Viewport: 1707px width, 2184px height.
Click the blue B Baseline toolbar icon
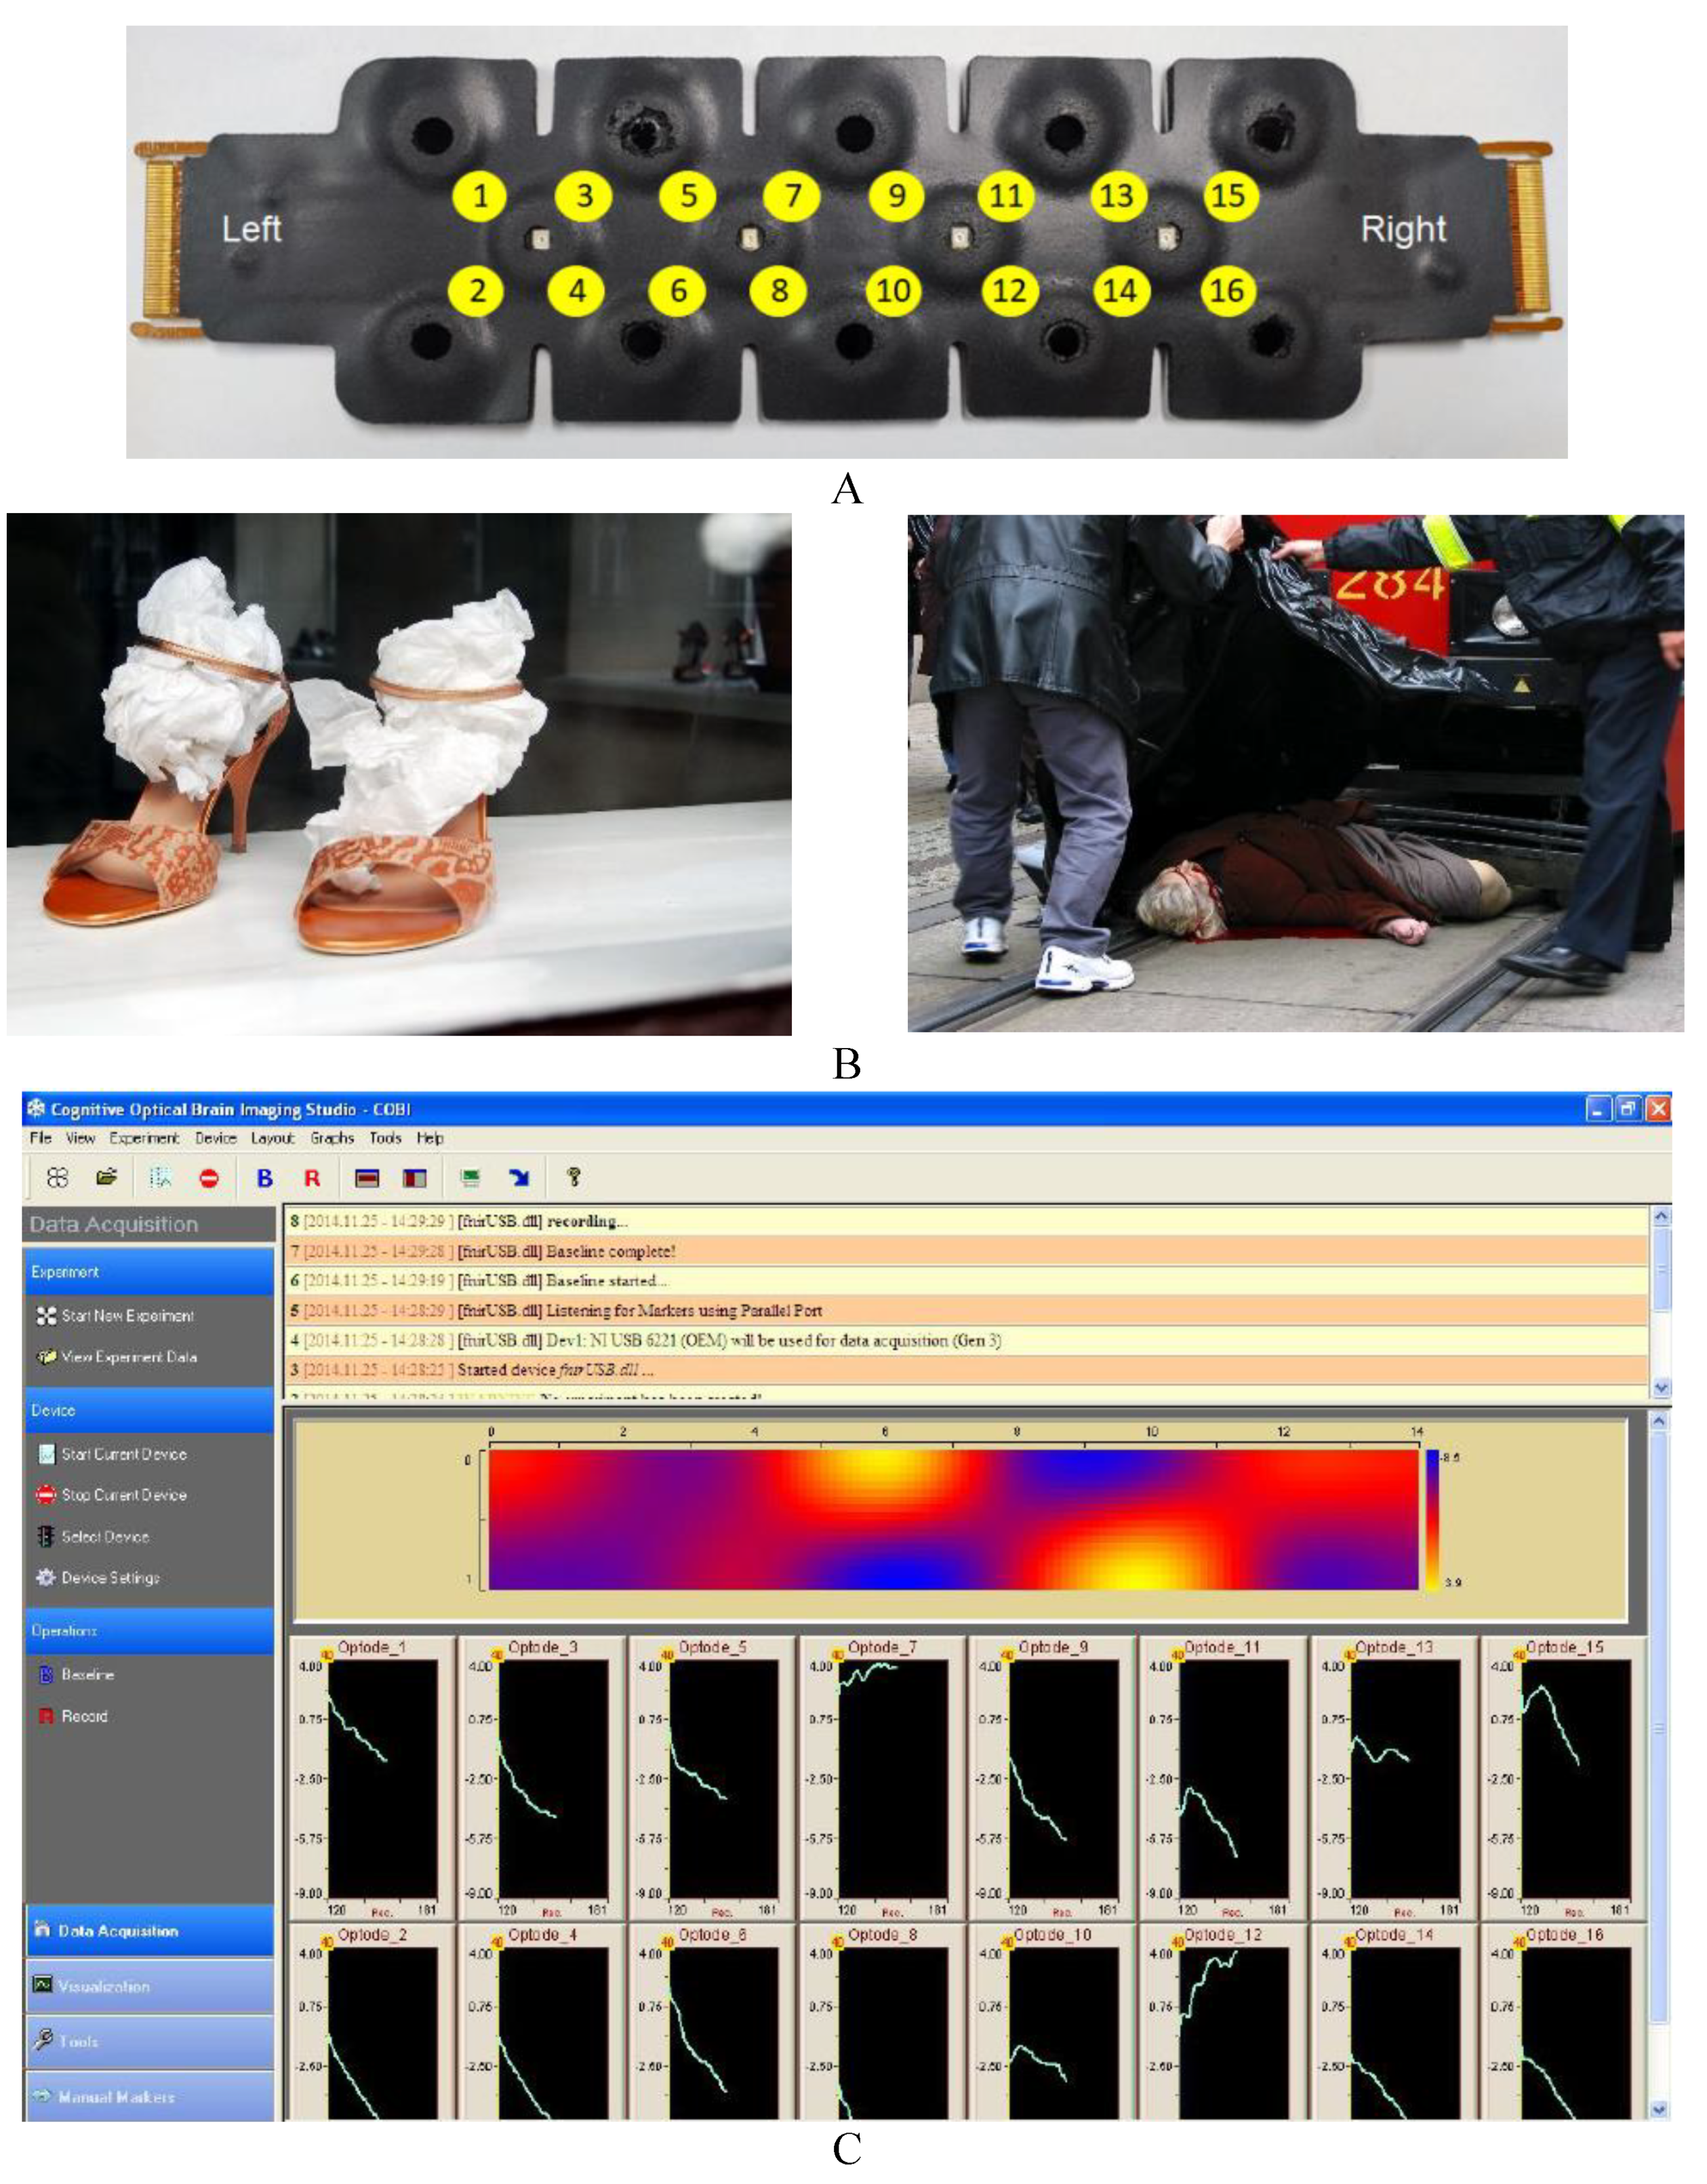click(264, 1178)
